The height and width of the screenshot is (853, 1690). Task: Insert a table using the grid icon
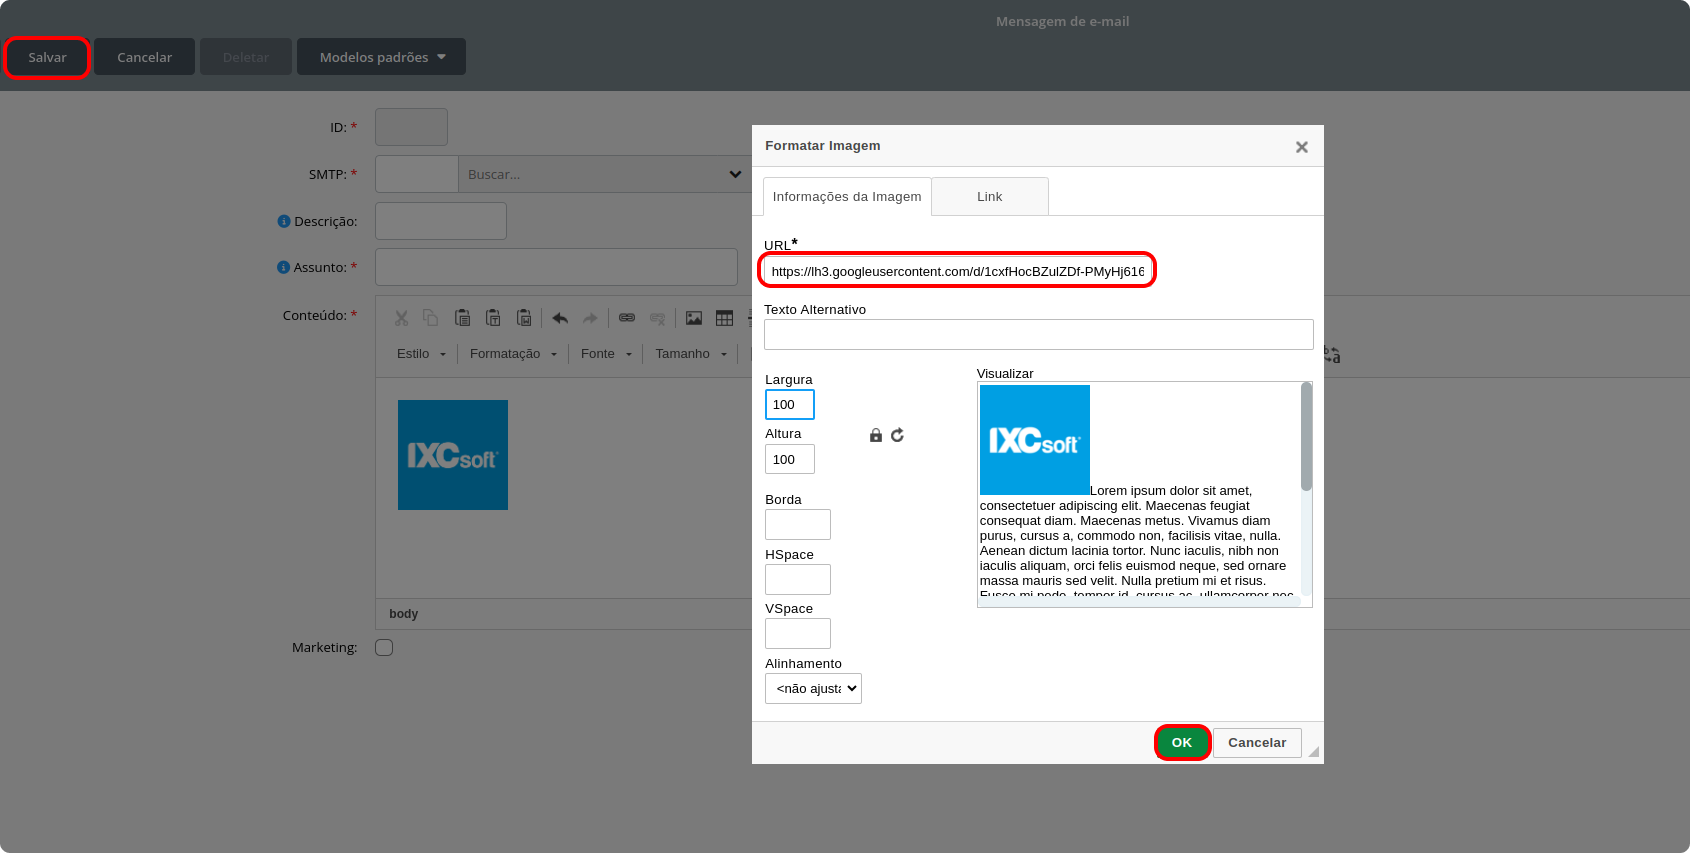point(724,318)
